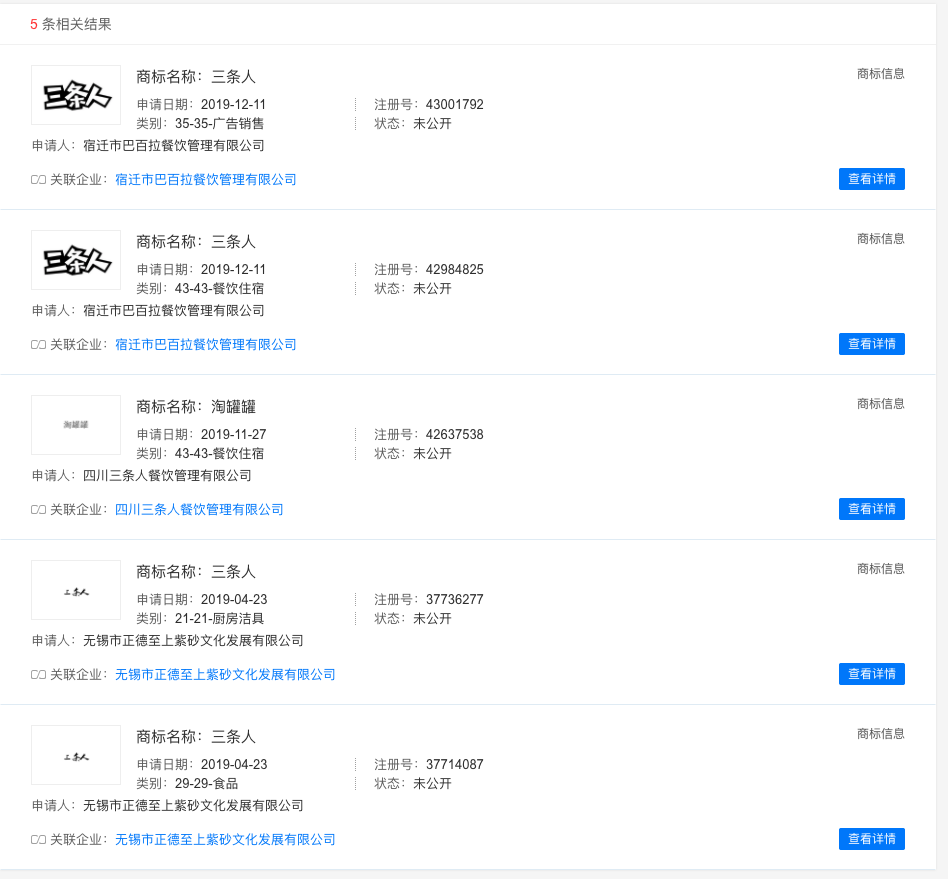
Task: Open trademark thumbnail for registration 37714087
Action: [76, 755]
